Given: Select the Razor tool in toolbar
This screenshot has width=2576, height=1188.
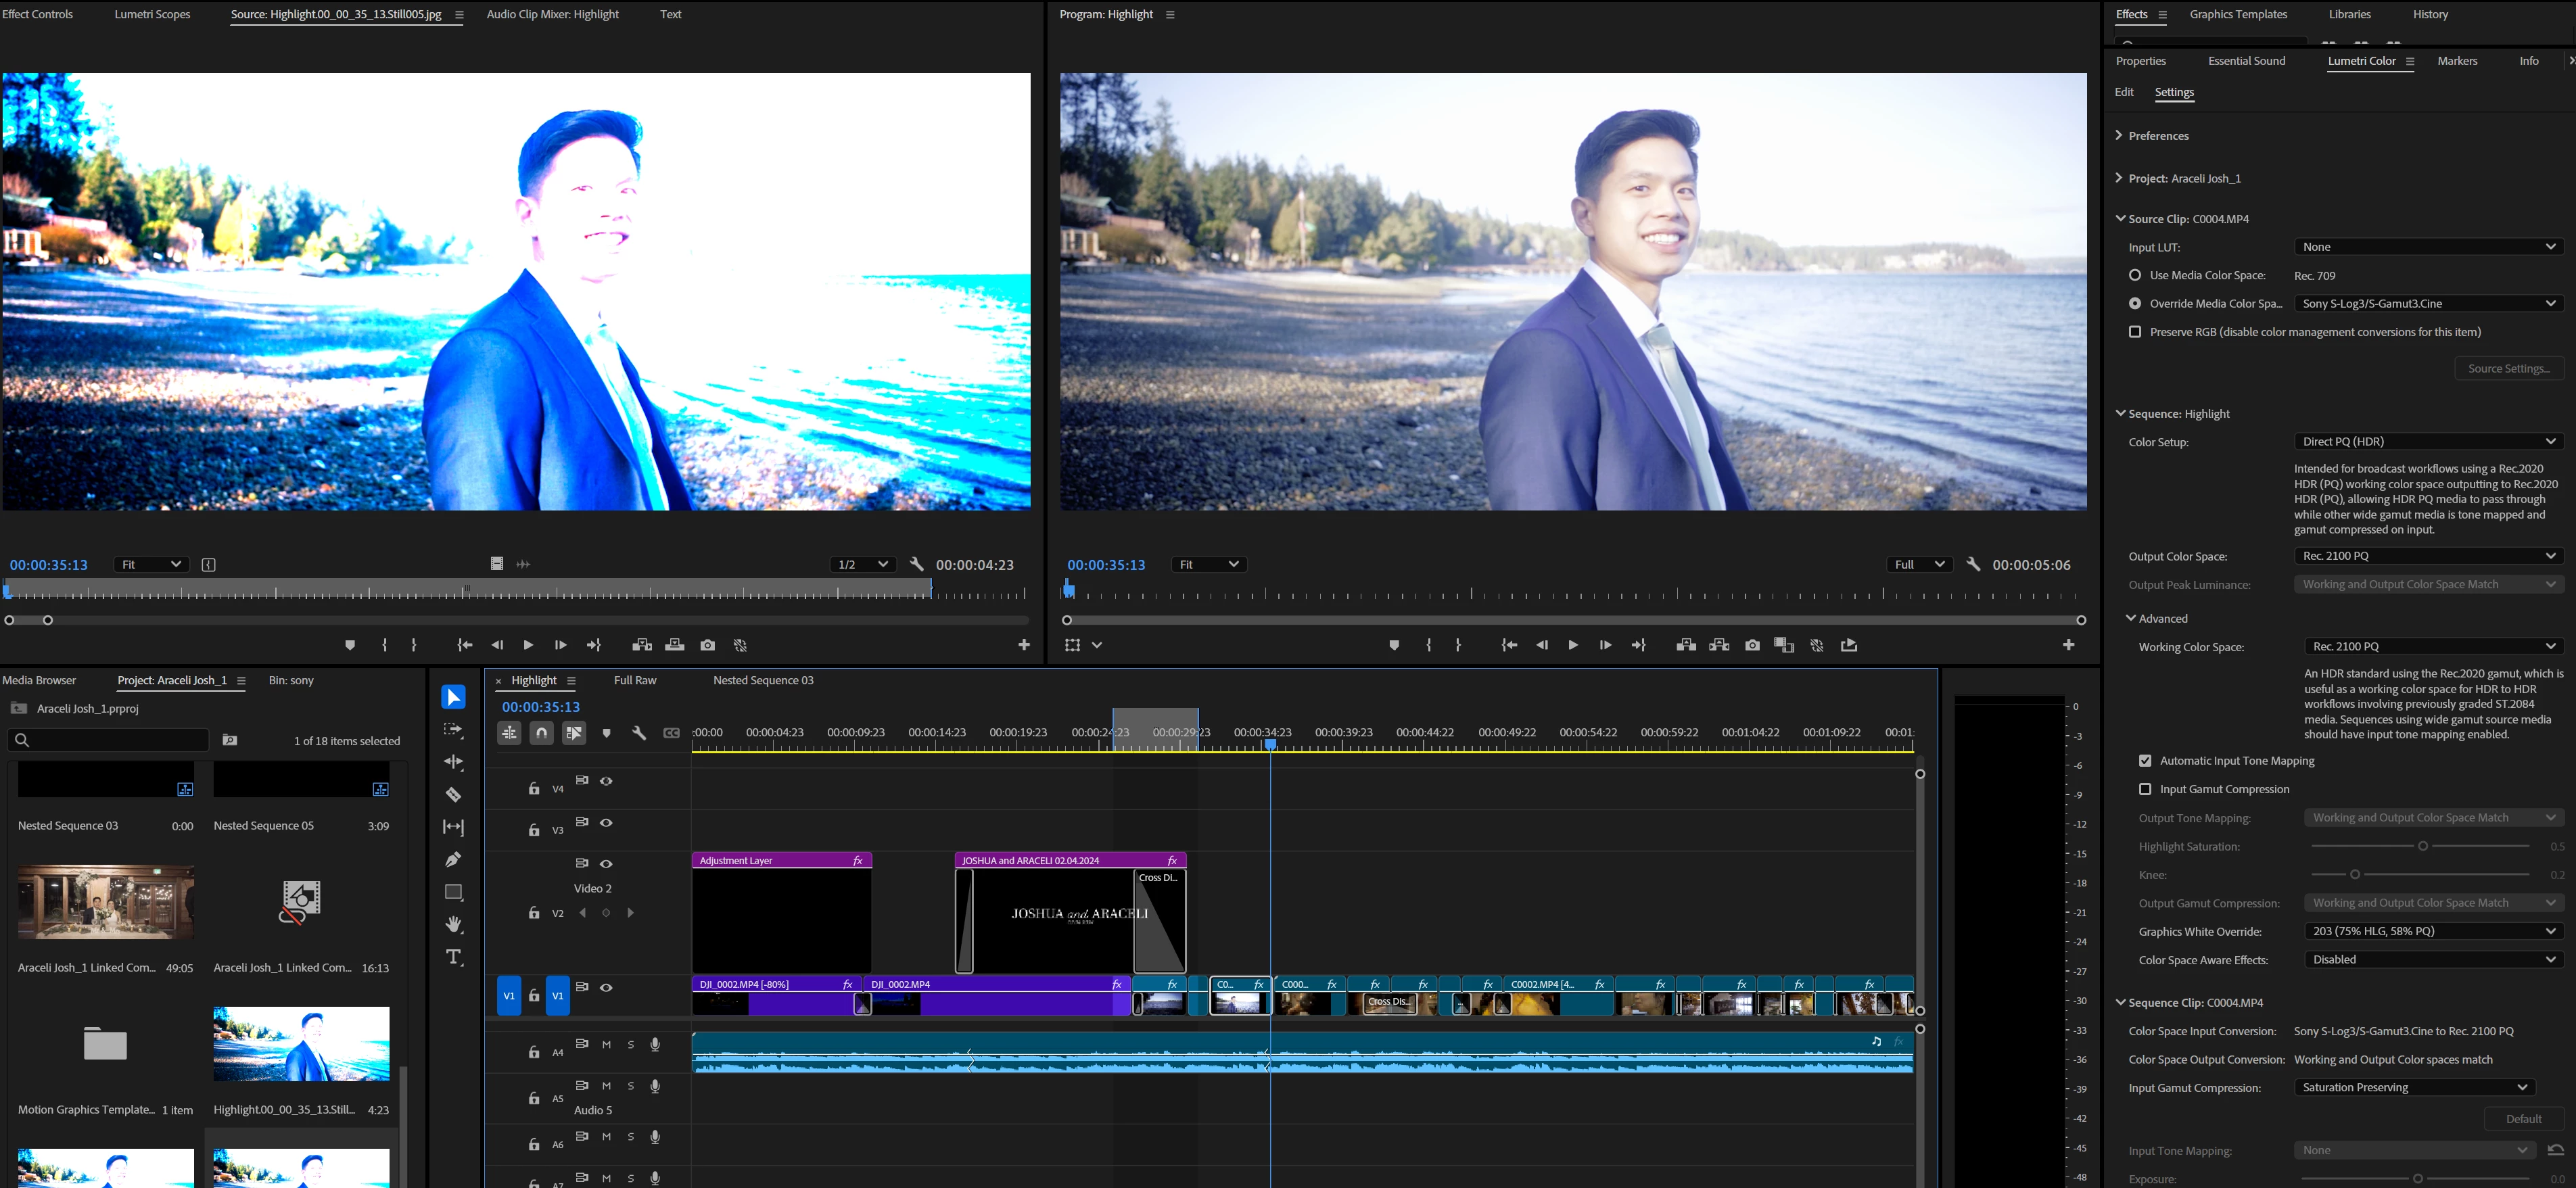Looking at the screenshot, I should click(453, 795).
